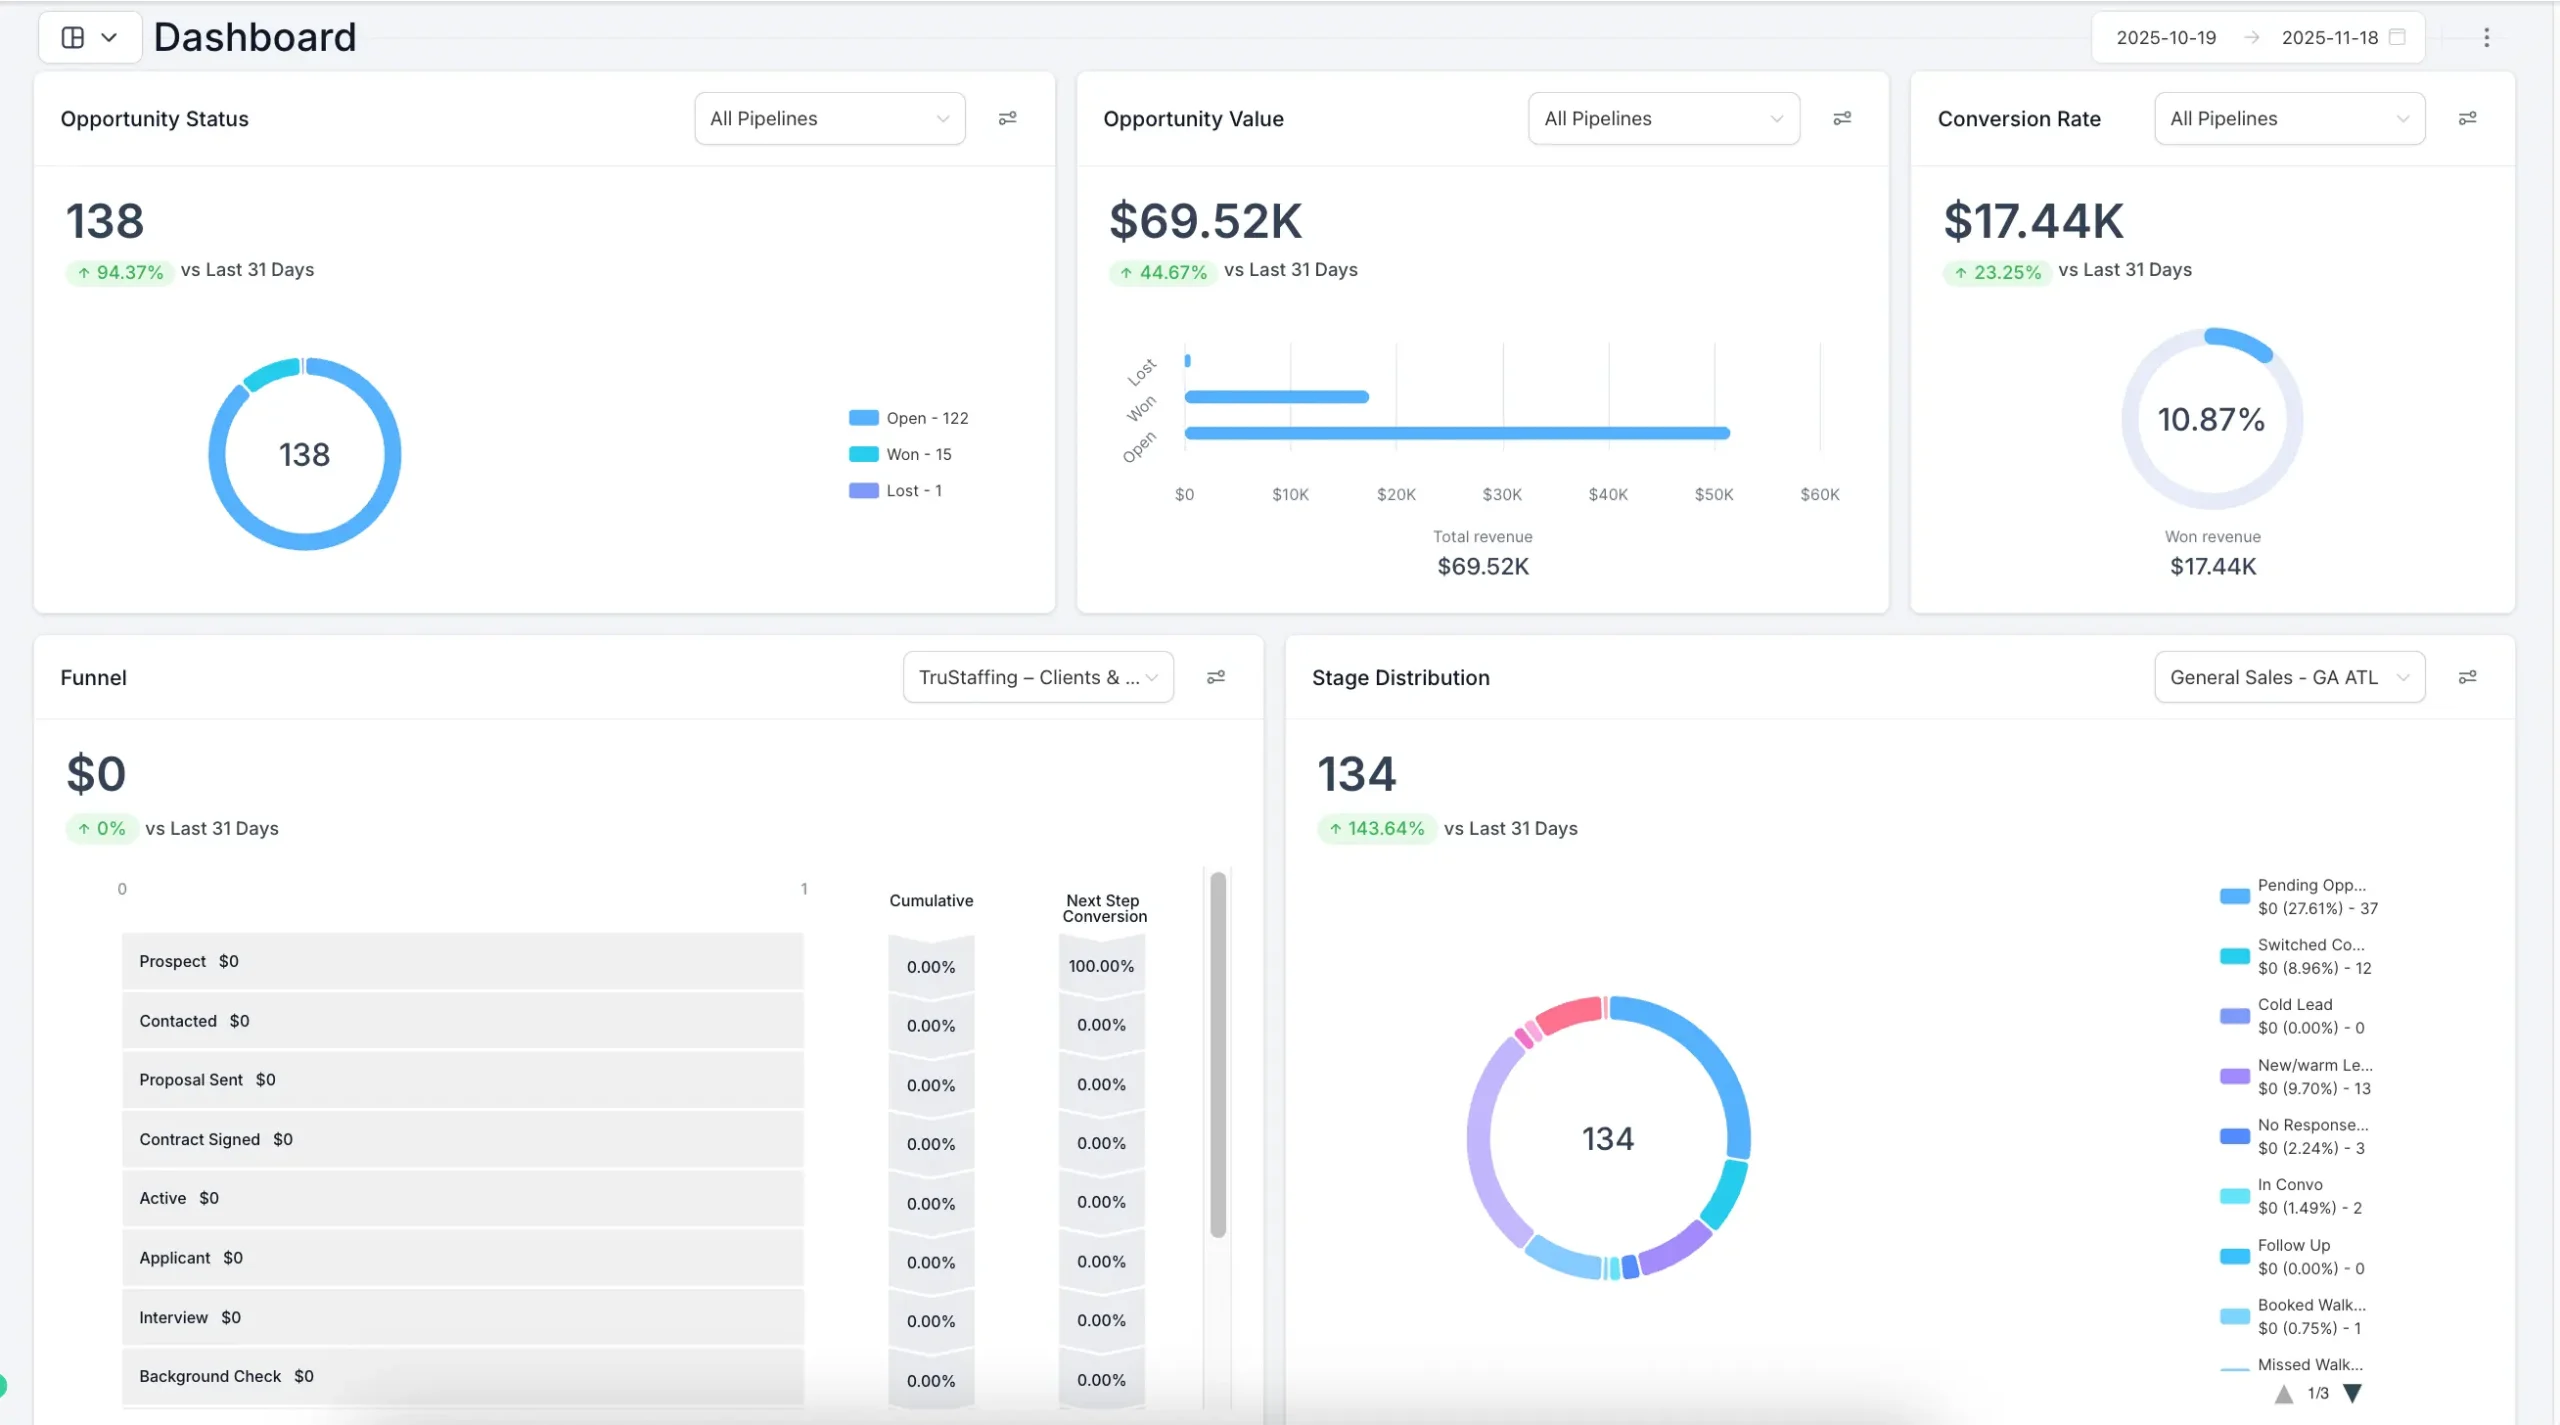
Task: Click the Funnel panel vertical scrollbar
Action: coord(1217,1055)
